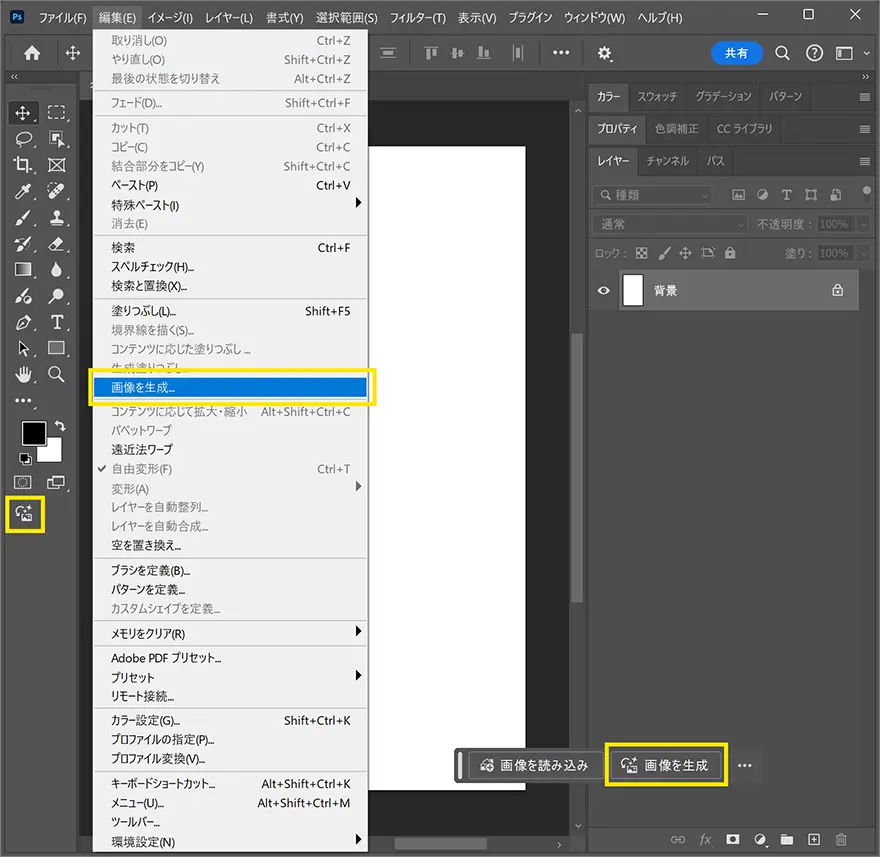Select the Blur tool
Screen dimensions: 880x857
(x=56, y=270)
